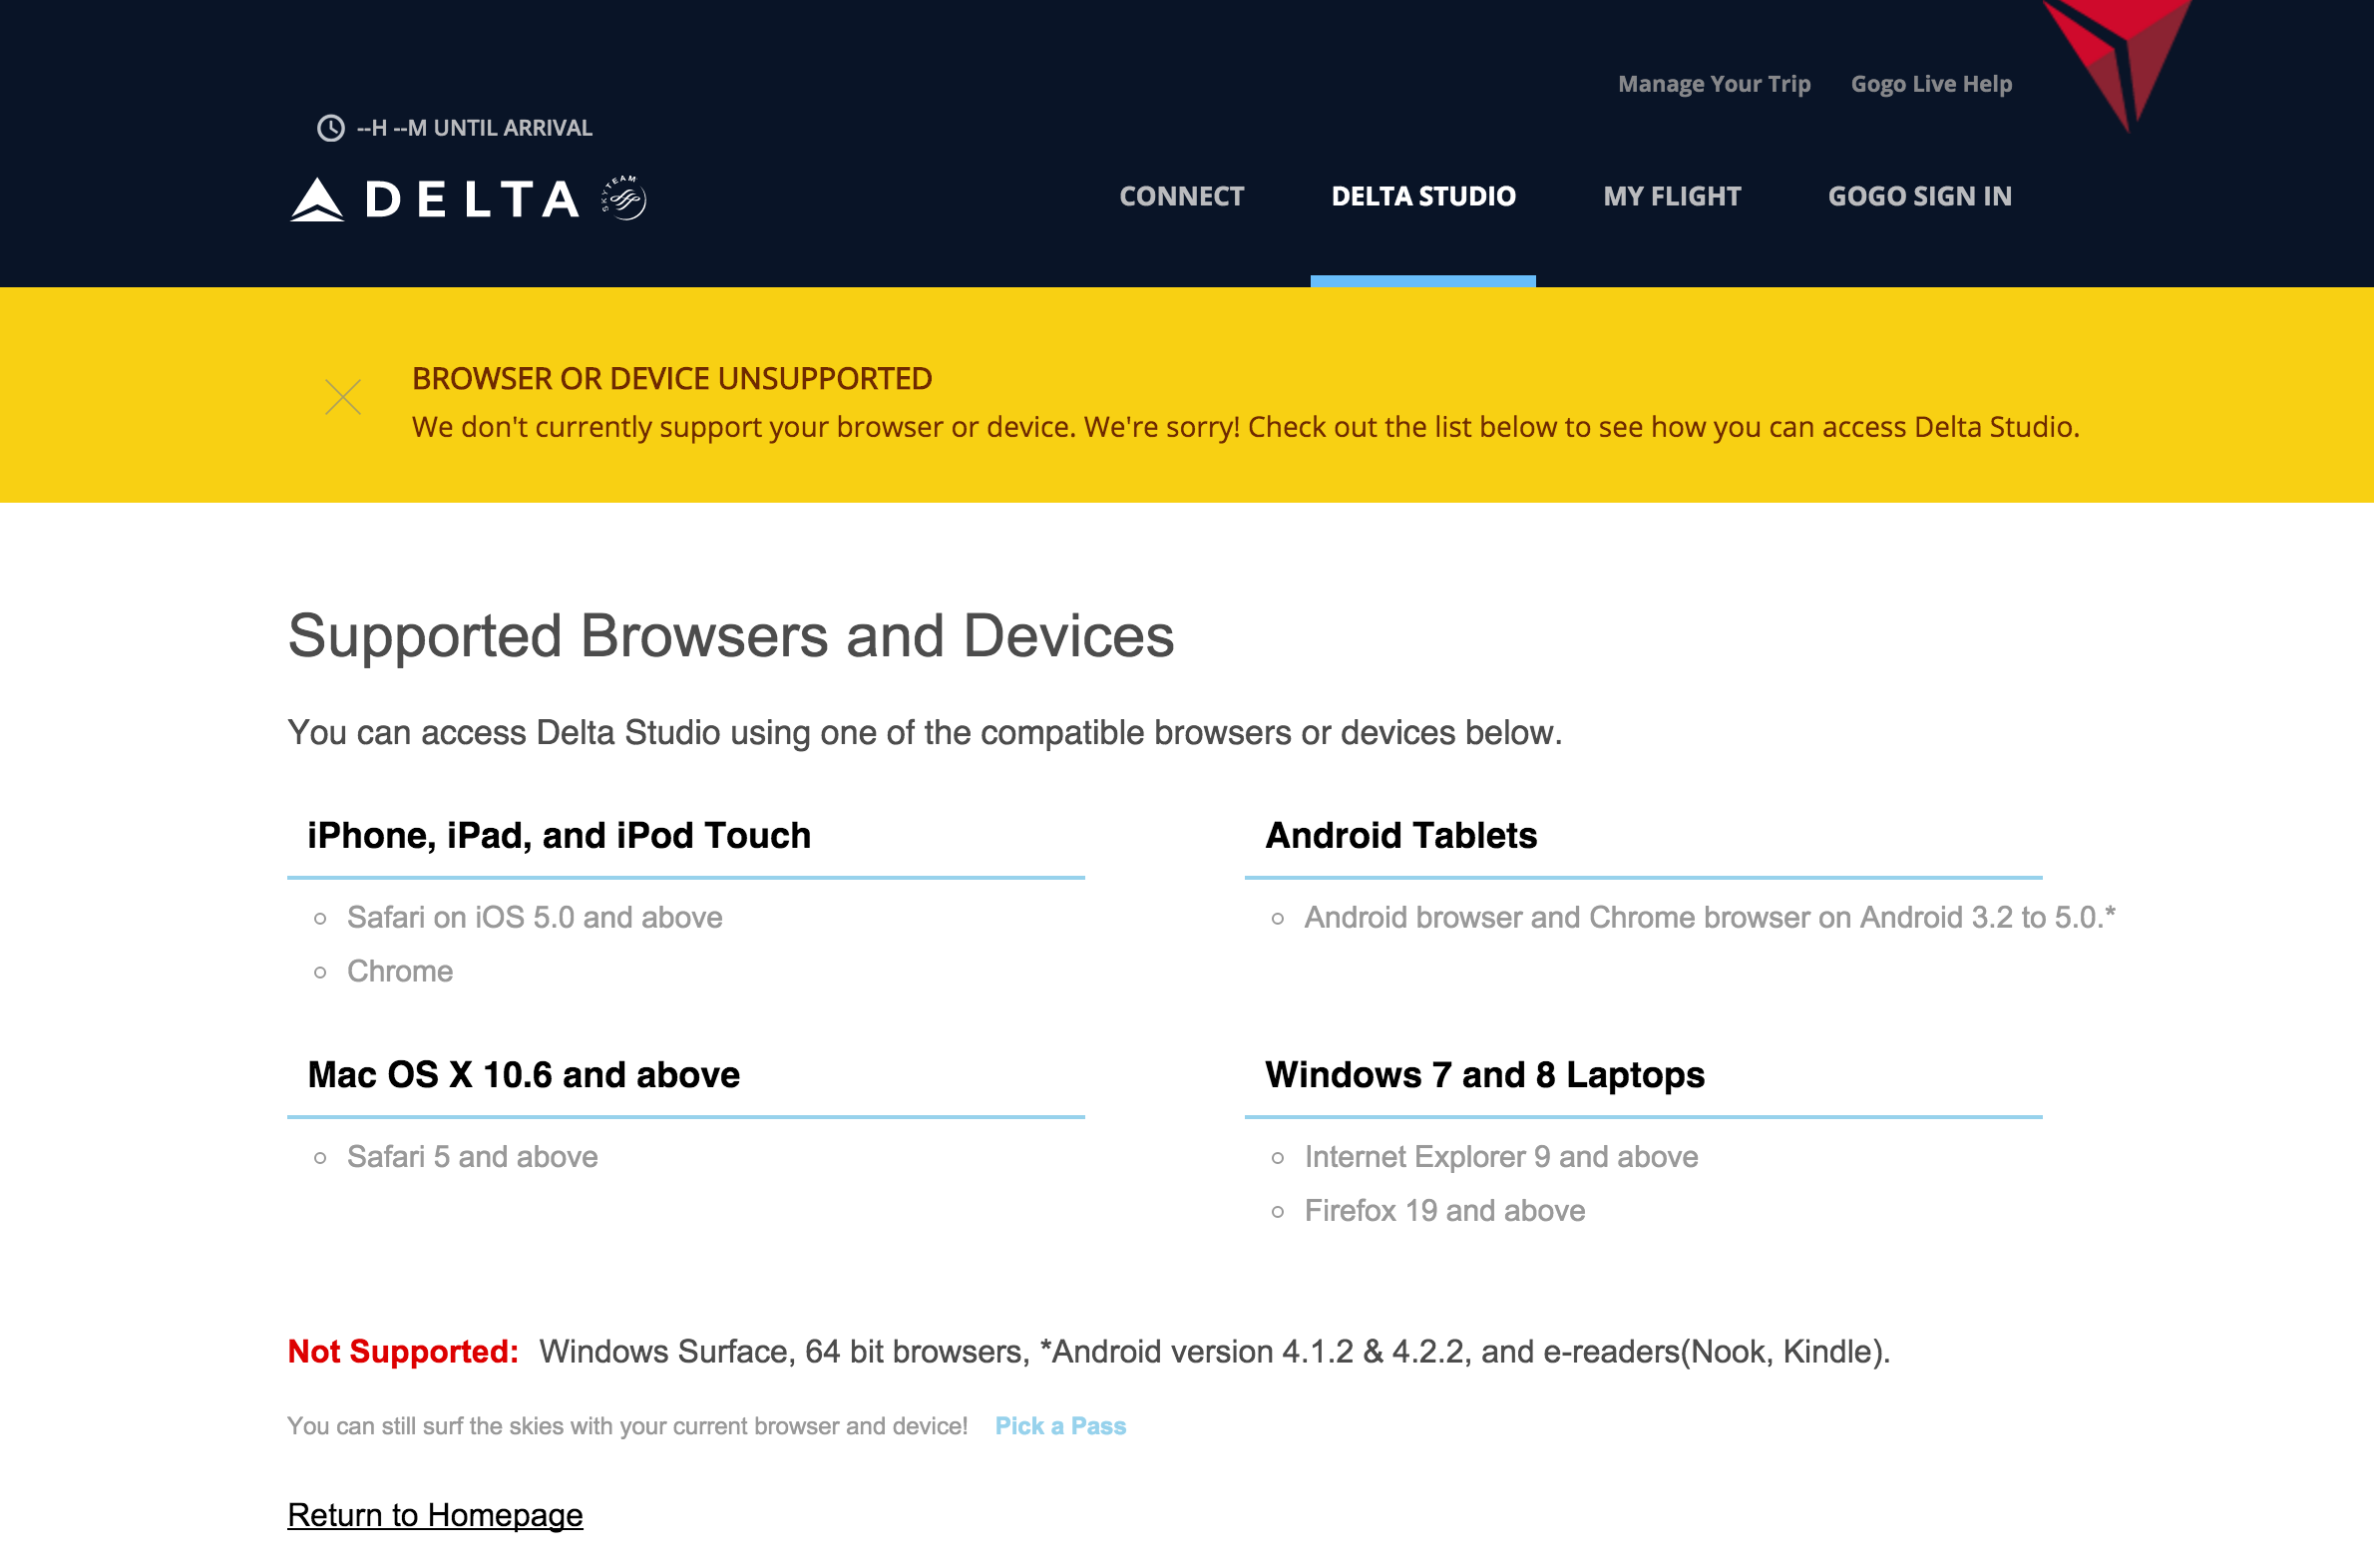Viewport: 2374px width, 1568px height.
Task: Dismiss the yellow unsupported browser banner
Action: tap(343, 397)
